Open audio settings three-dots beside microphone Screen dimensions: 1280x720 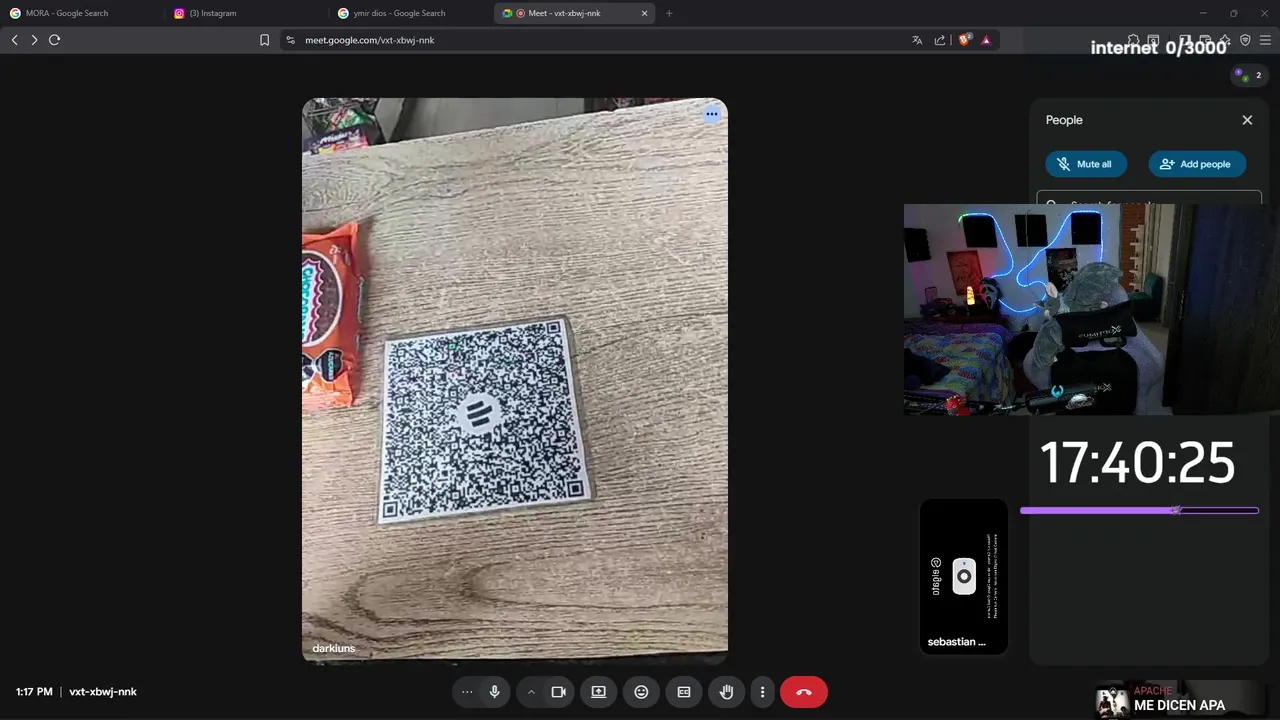tap(467, 692)
